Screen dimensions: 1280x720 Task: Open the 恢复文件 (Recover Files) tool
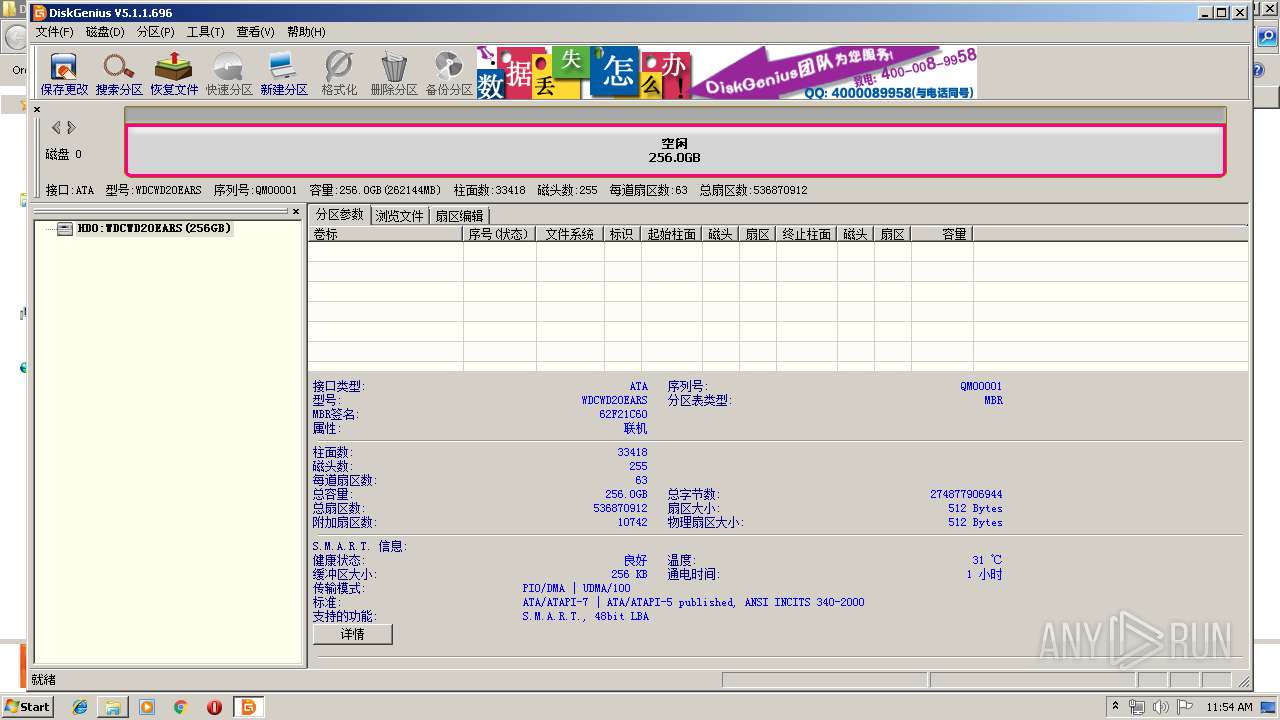tap(174, 73)
